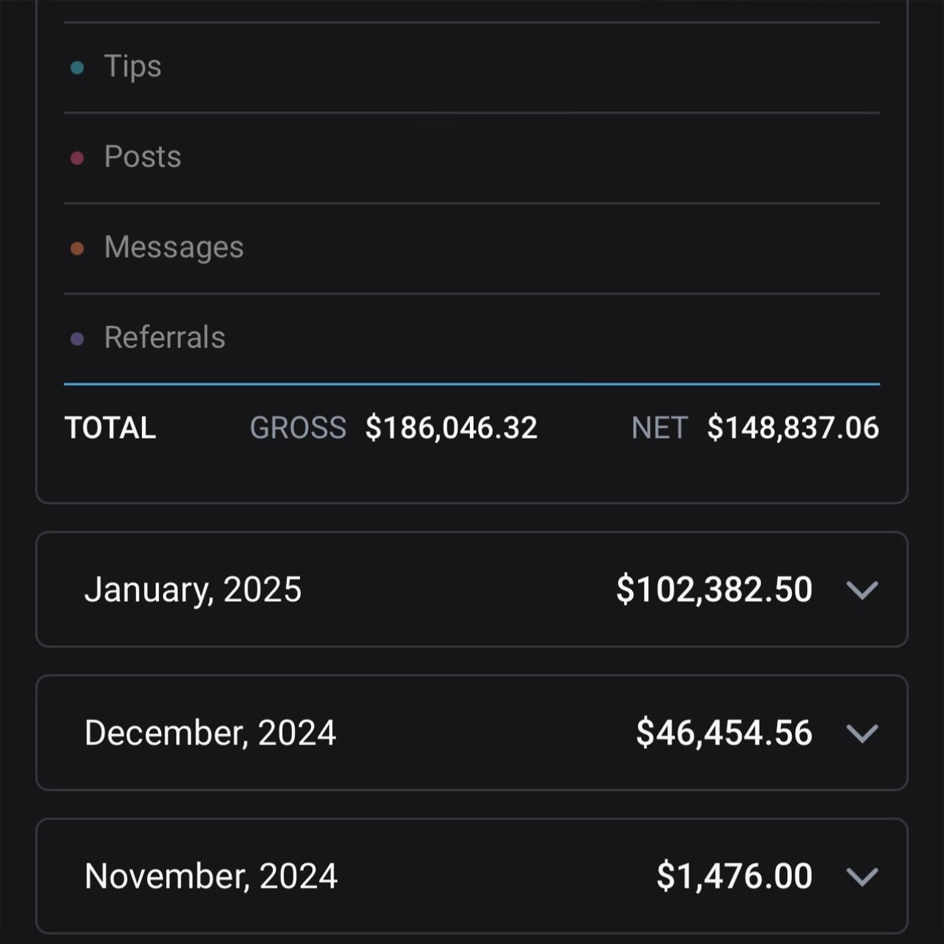Click the purple dot beside Referrals
The height and width of the screenshot is (944, 944).
click(77, 339)
